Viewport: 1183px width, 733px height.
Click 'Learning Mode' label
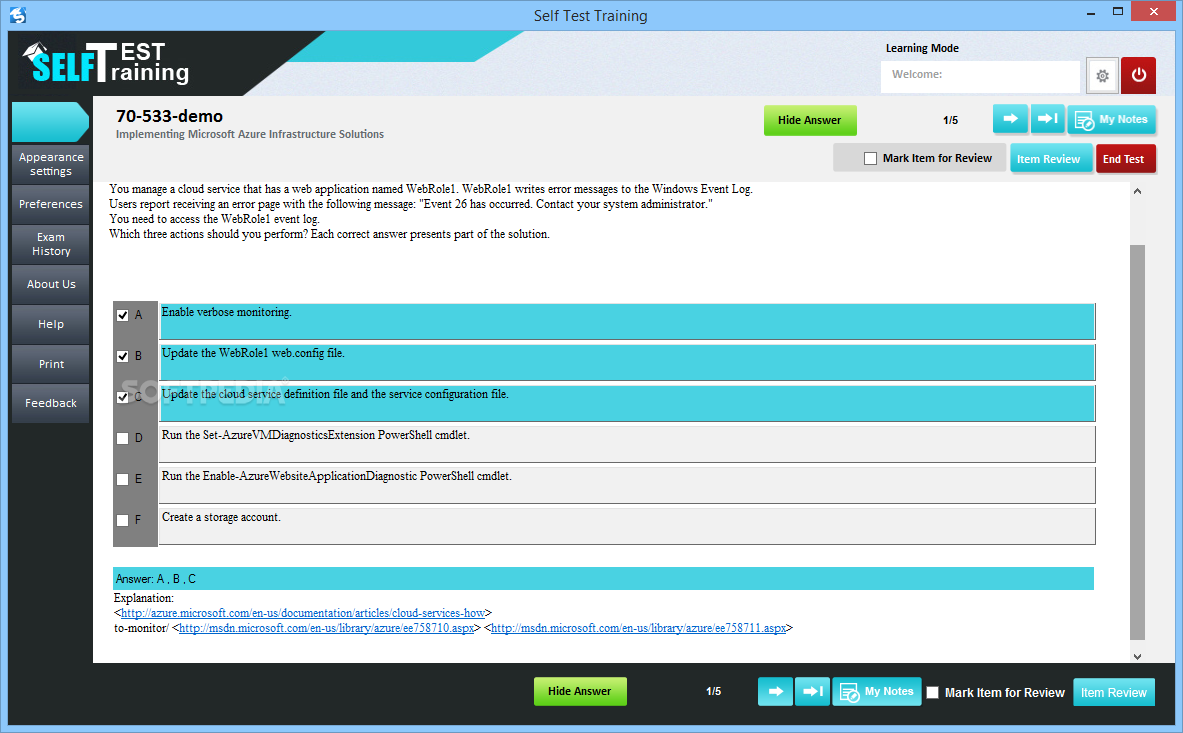tap(922, 48)
